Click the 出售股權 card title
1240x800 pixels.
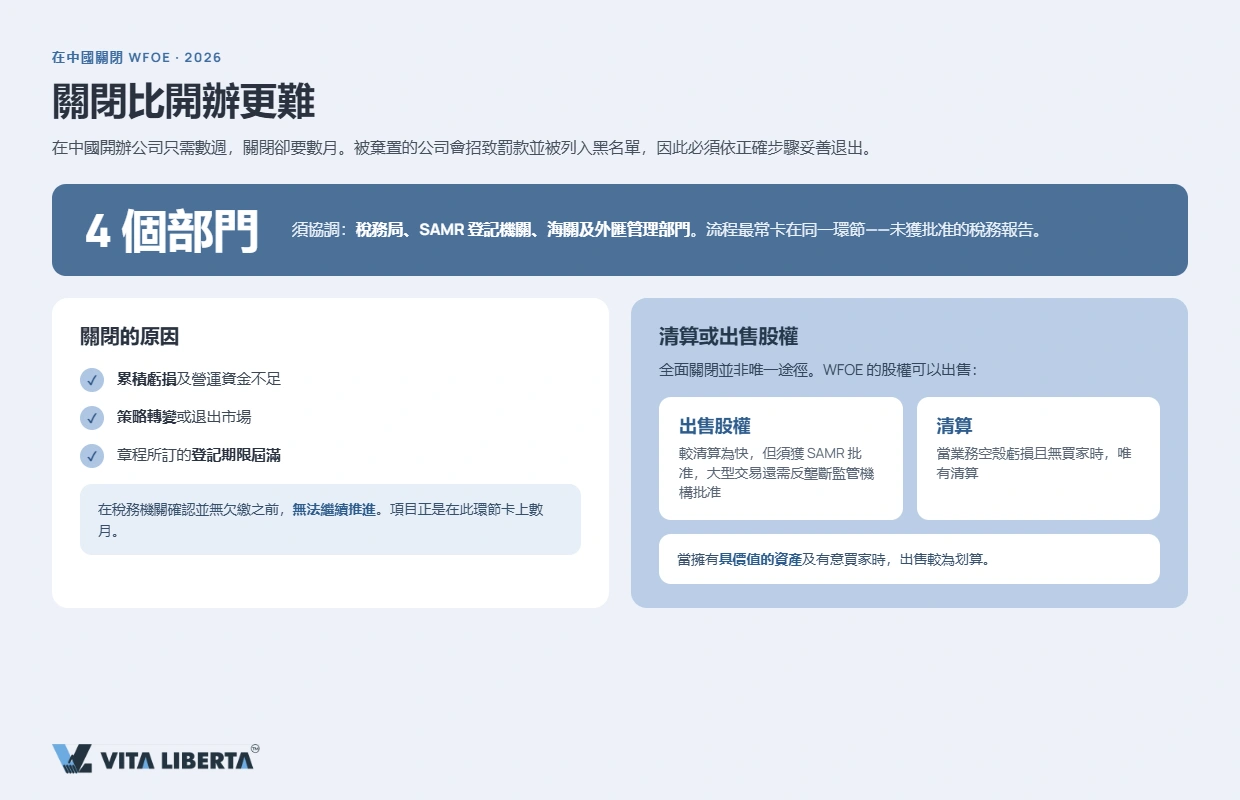[x=715, y=426]
